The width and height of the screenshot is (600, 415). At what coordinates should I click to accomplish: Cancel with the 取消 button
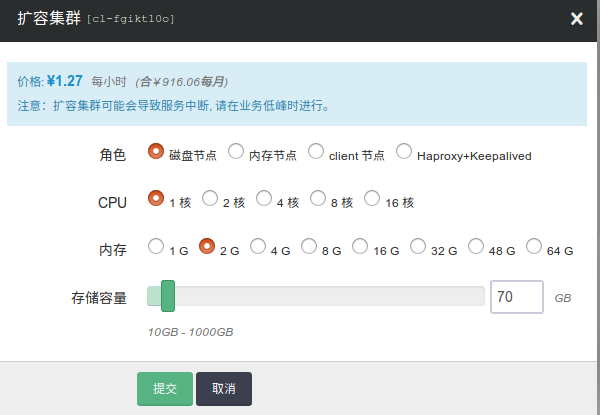click(224, 389)
